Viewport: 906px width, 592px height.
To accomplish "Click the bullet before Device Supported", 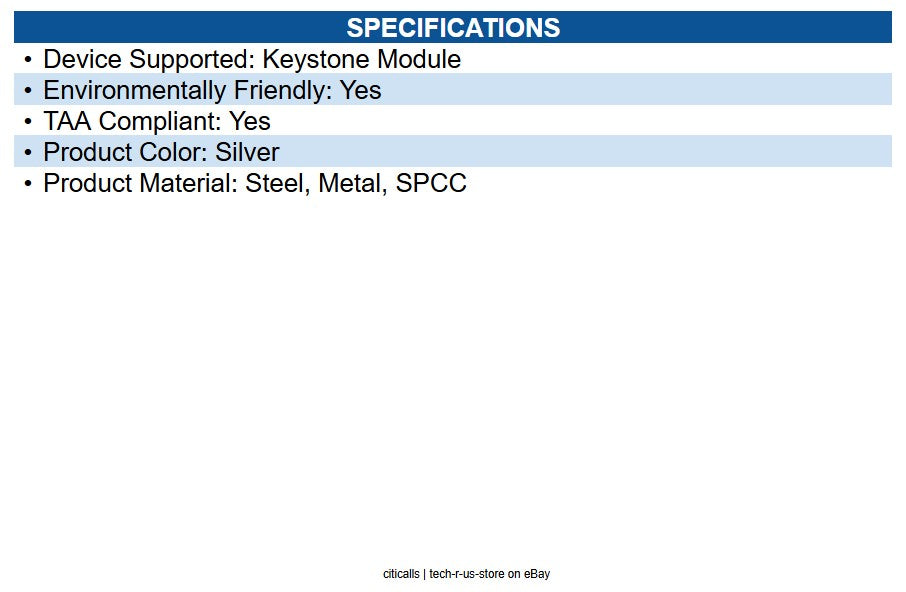I will tap(28, 59).
